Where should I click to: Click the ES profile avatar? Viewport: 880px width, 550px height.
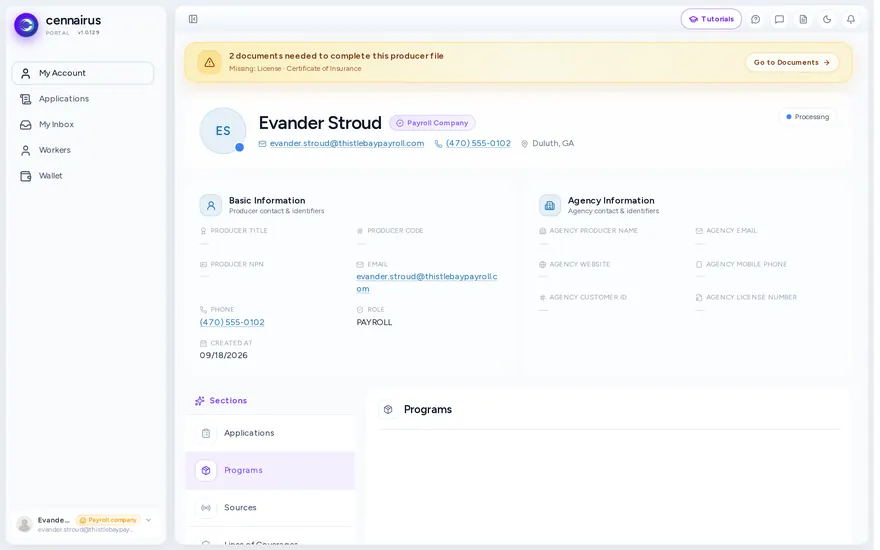pyautogui.click(x=223, y=131)
